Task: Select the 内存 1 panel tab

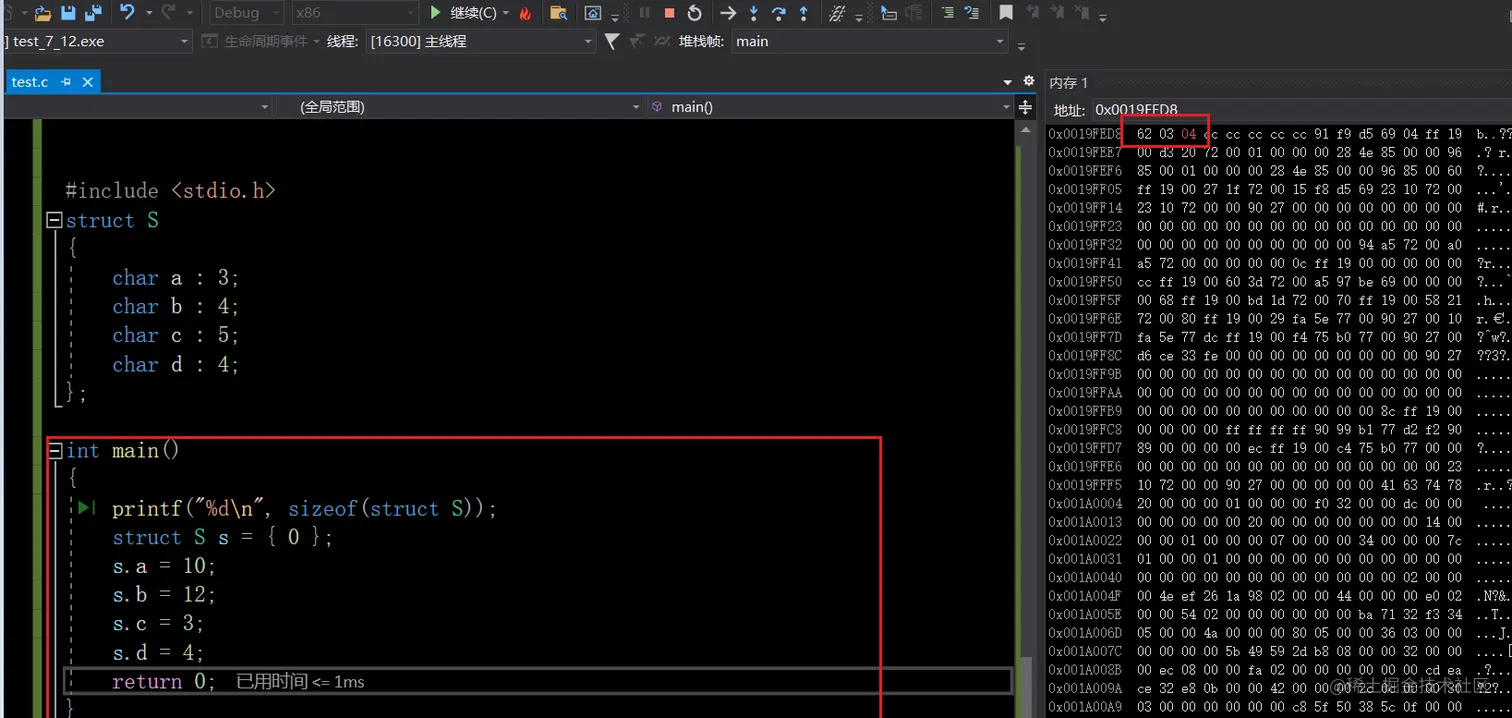Action: 1068,82
